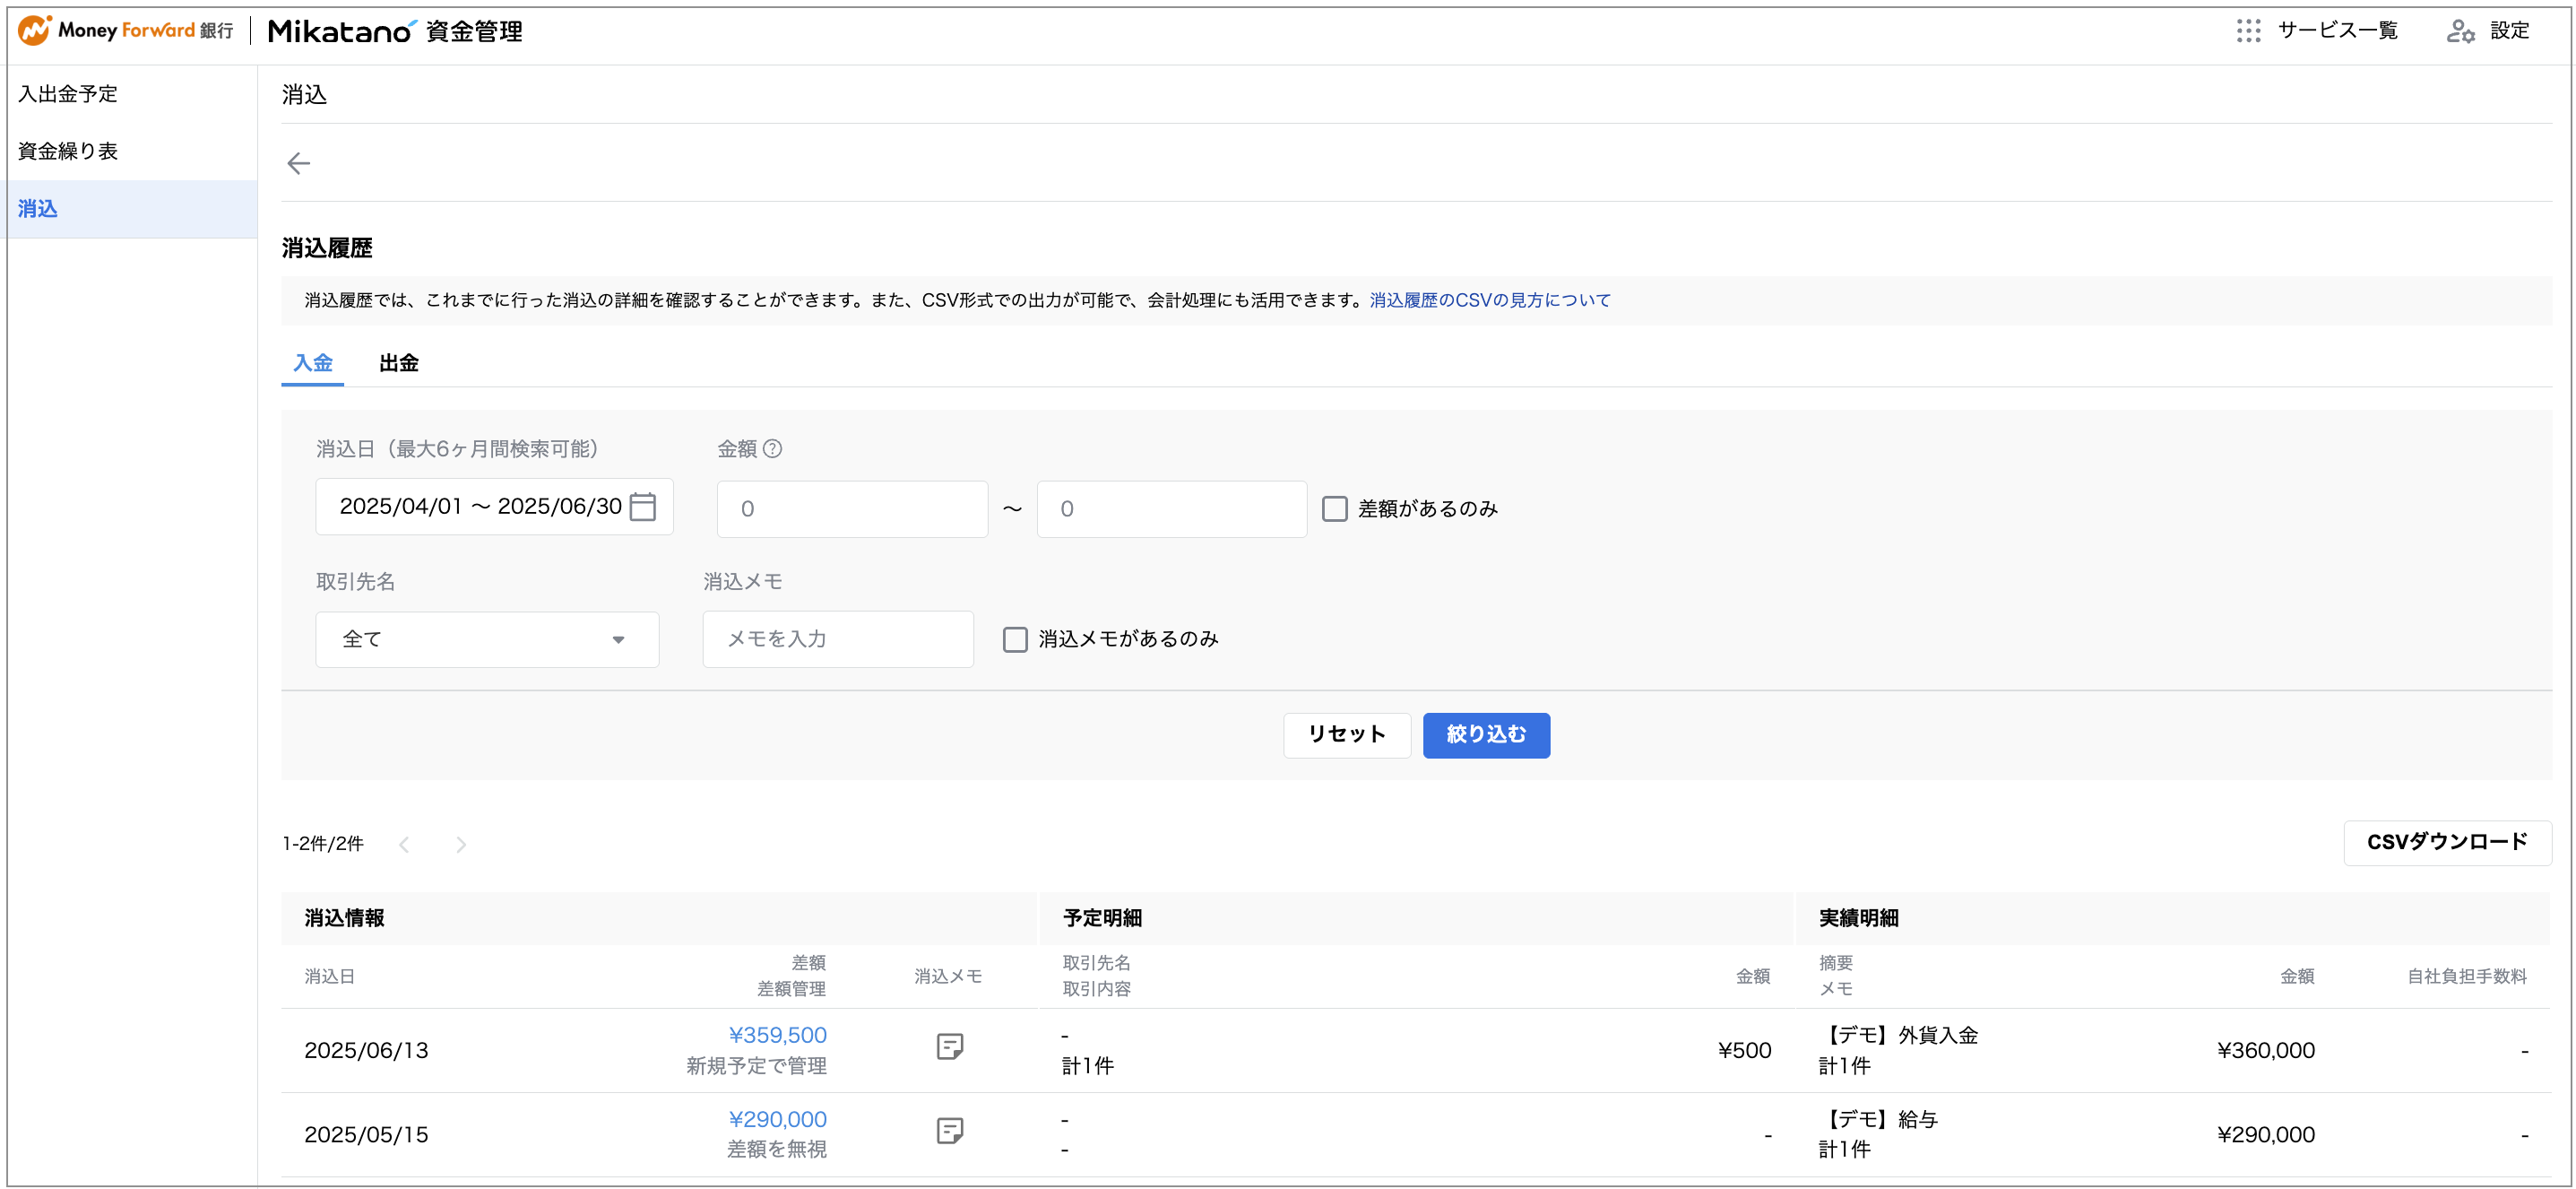Click the ¥500 planned amount

click(x=1744, y=1050)
